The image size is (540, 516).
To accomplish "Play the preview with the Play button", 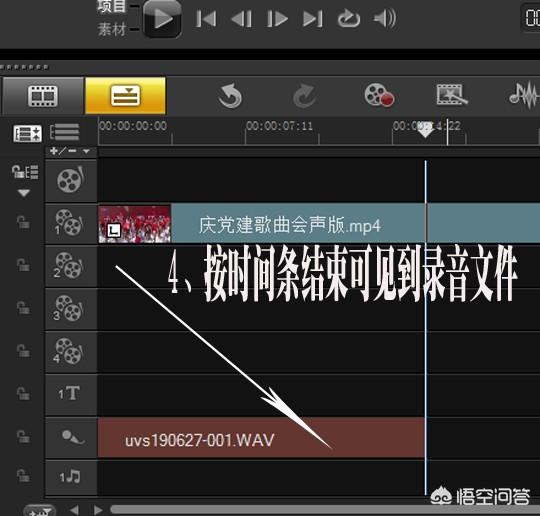I will 162,18.
